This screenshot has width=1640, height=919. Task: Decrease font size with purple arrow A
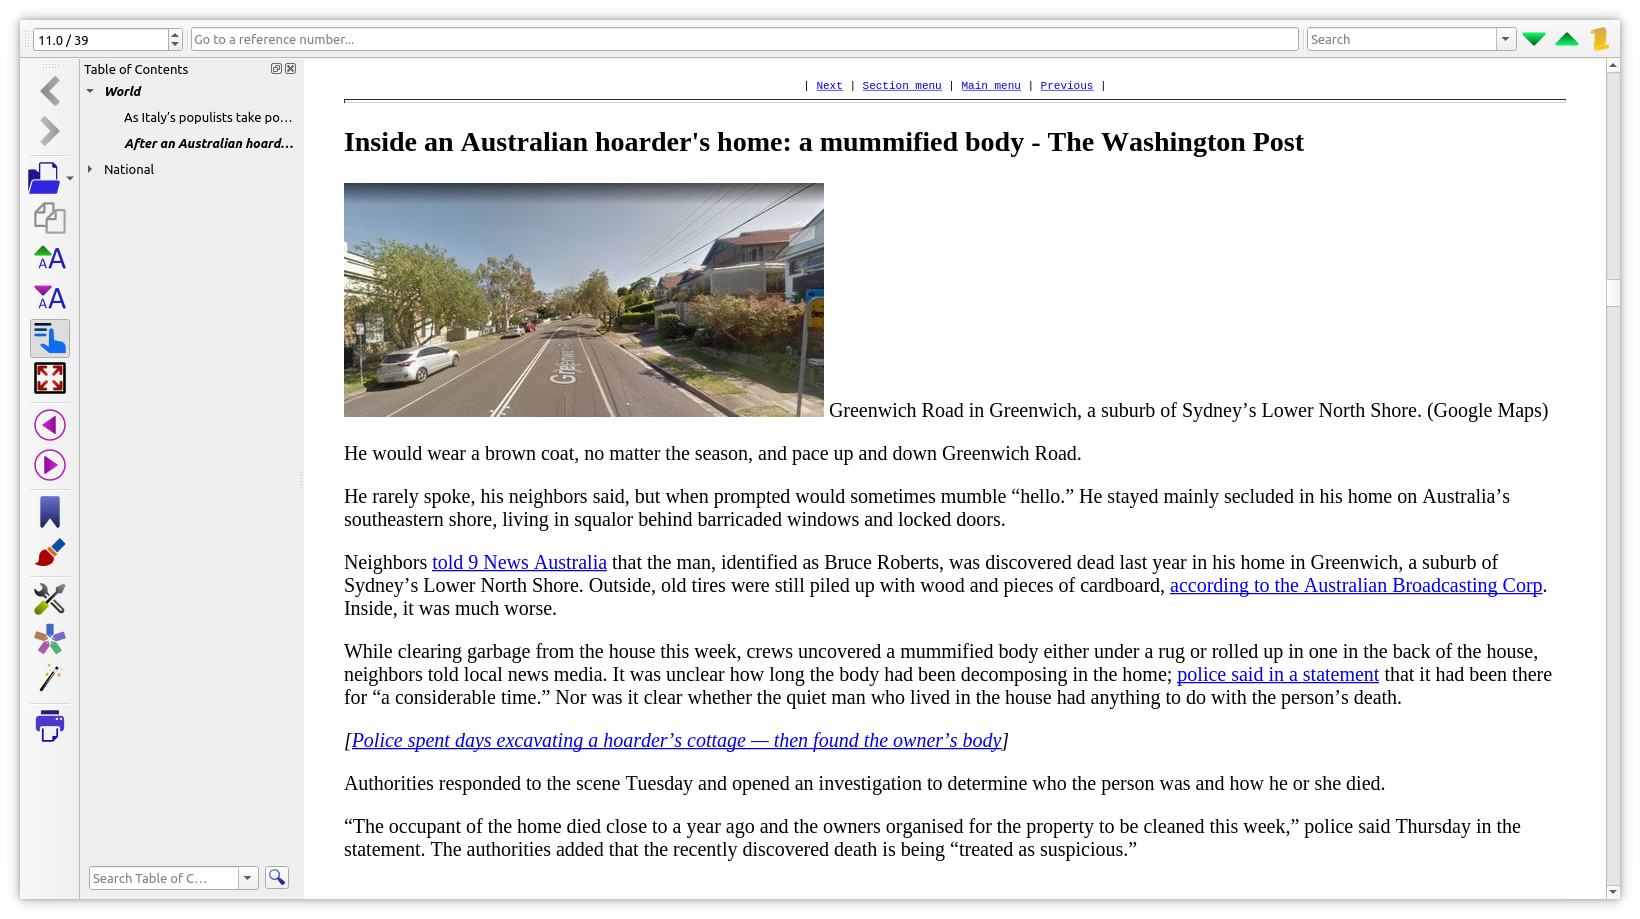click(x=50, y=298)
